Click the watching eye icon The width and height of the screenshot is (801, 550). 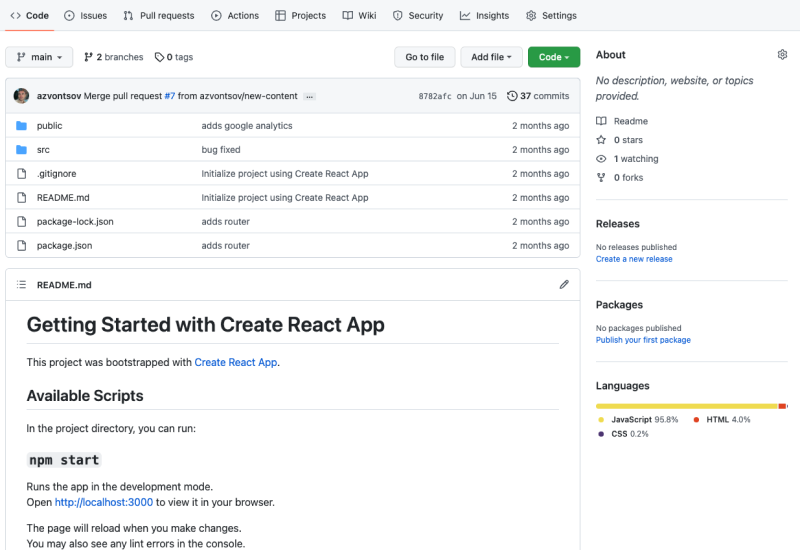click(x=601, y=159)
